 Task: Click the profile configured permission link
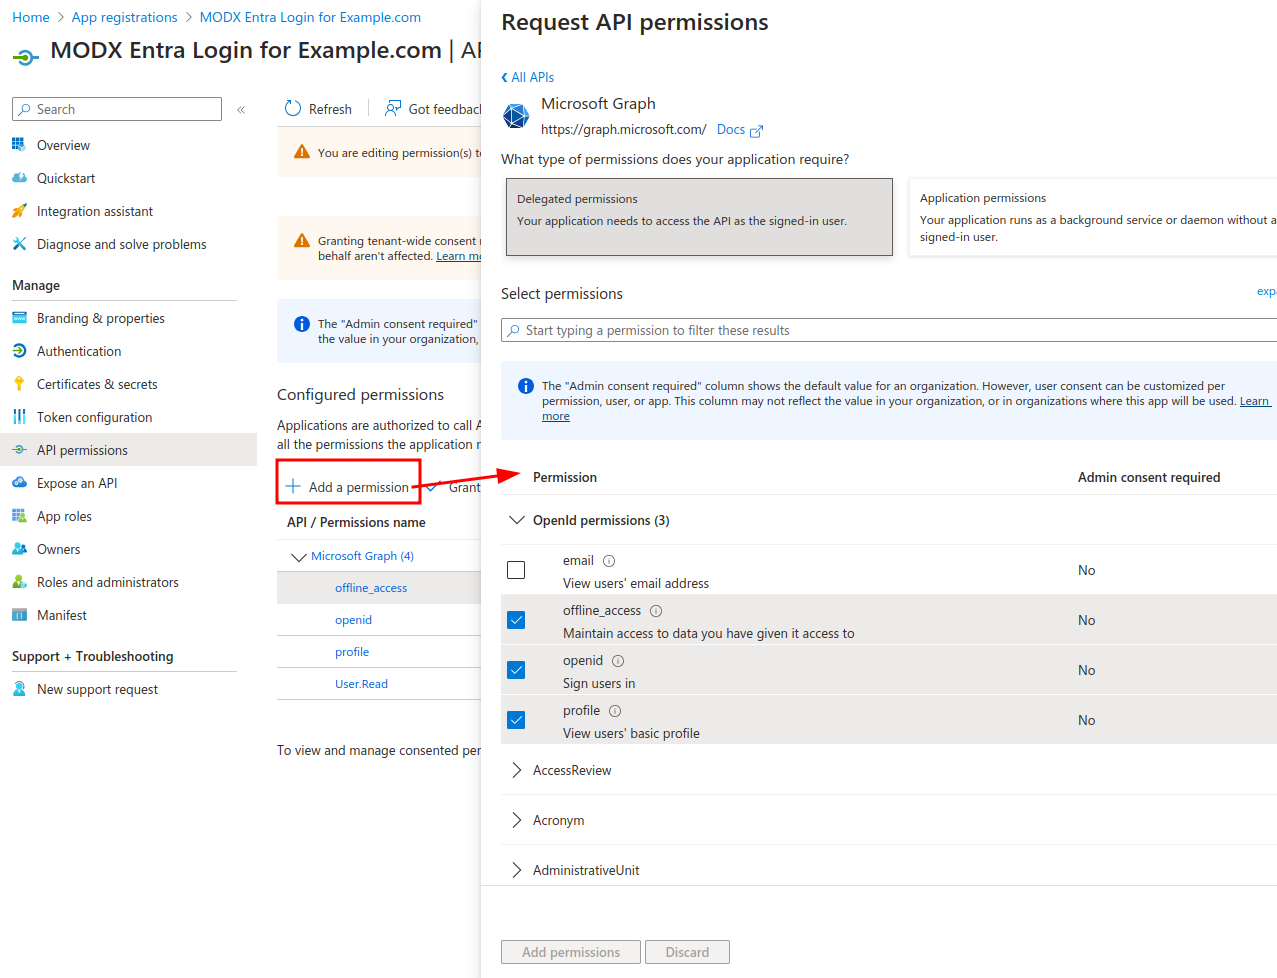coord(352,652)
